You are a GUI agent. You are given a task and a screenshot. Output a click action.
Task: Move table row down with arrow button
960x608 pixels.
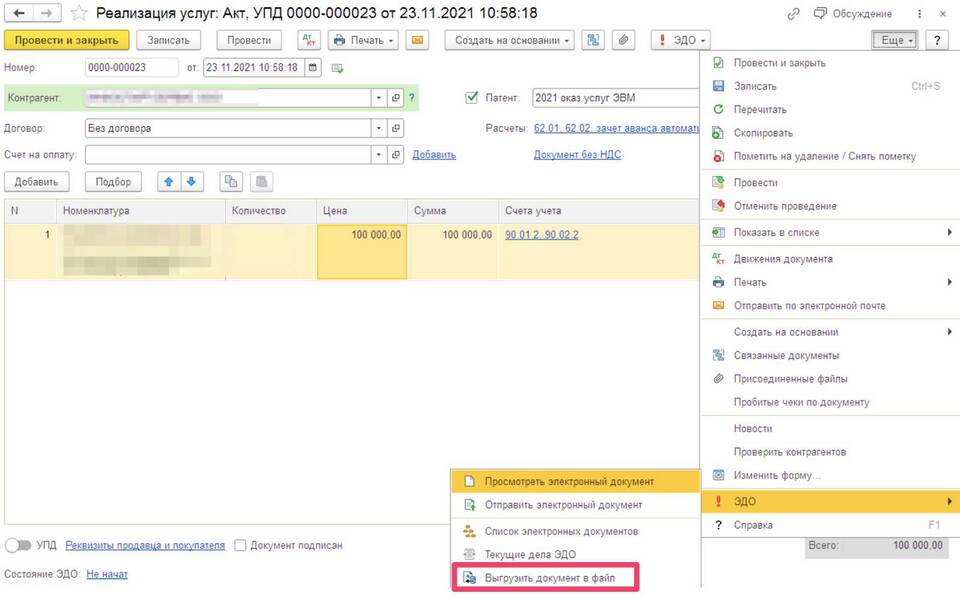(x=190, y=181)
